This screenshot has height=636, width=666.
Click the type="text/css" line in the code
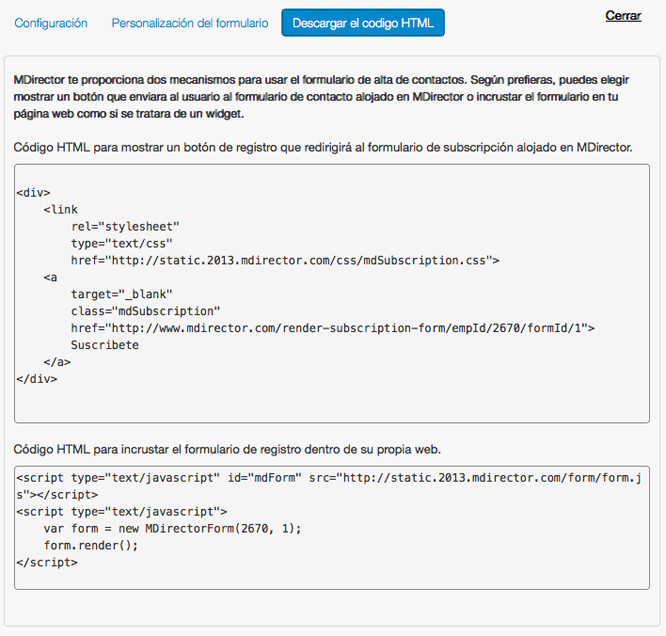[x=122, y=243]
